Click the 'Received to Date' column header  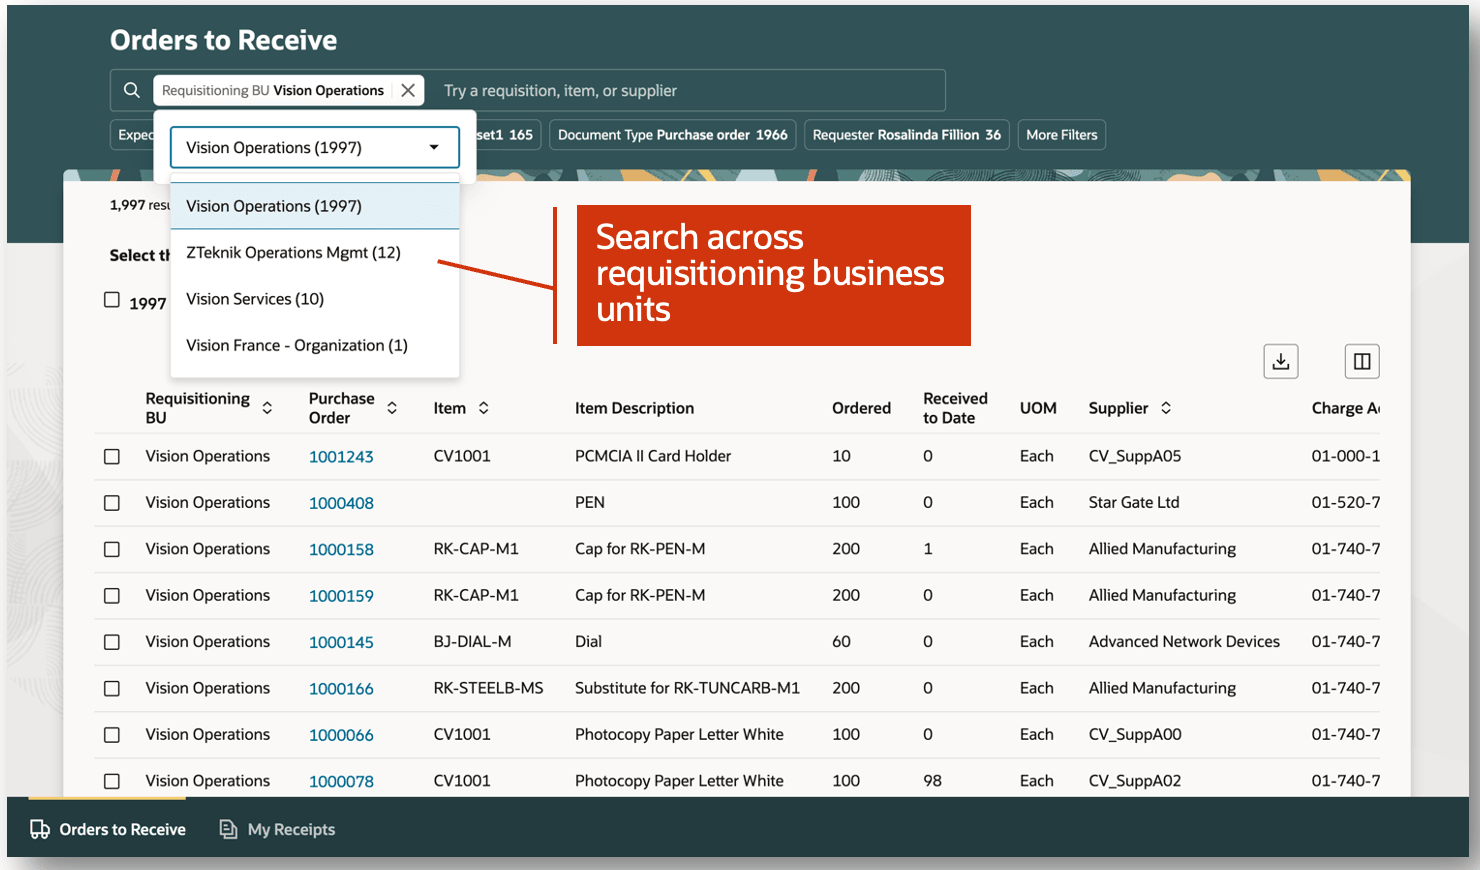click(x=955, y=408)
